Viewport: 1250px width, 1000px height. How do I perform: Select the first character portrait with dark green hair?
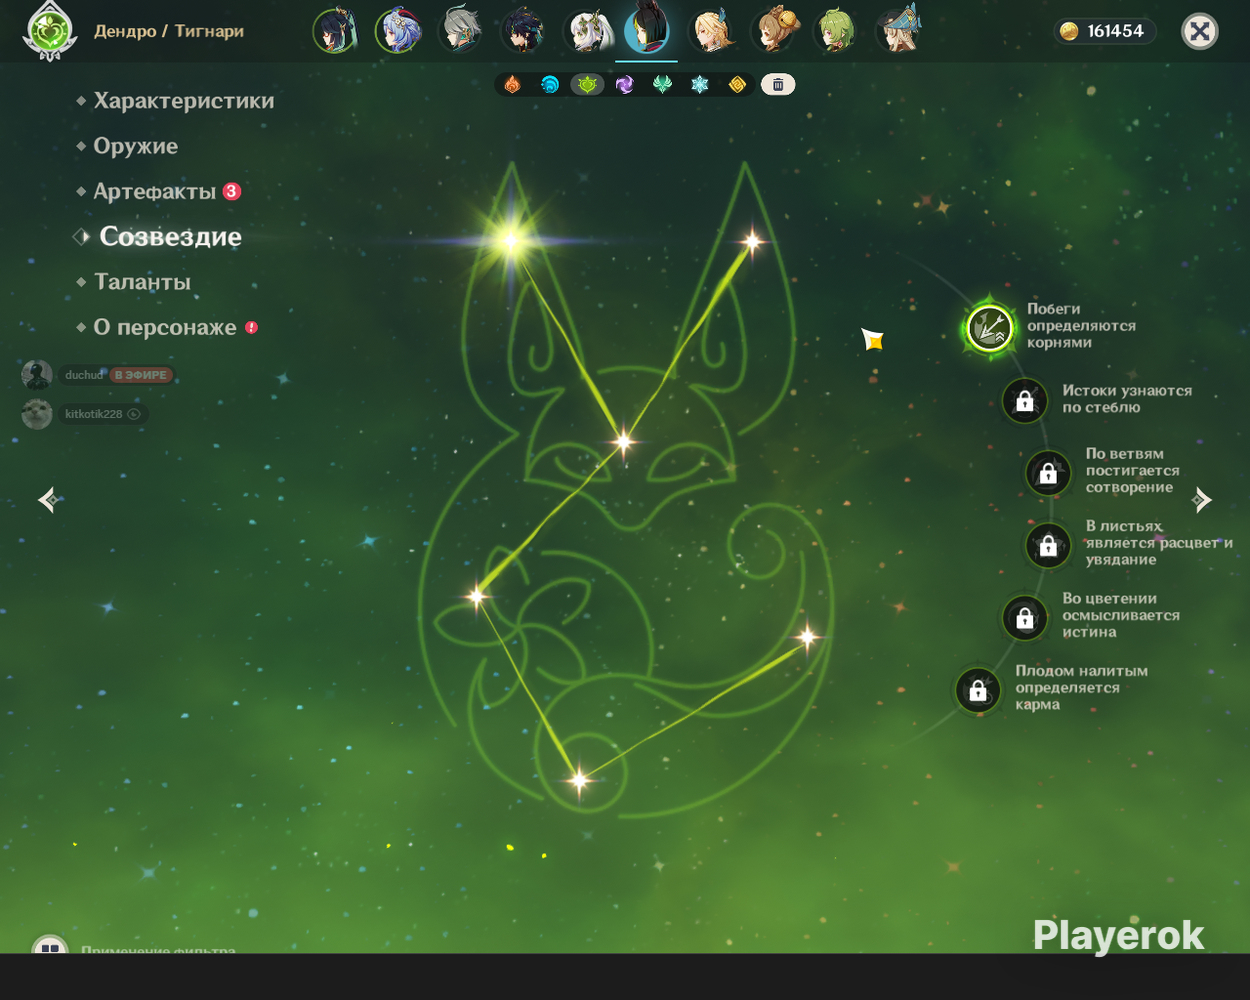[x=335, y=31]
